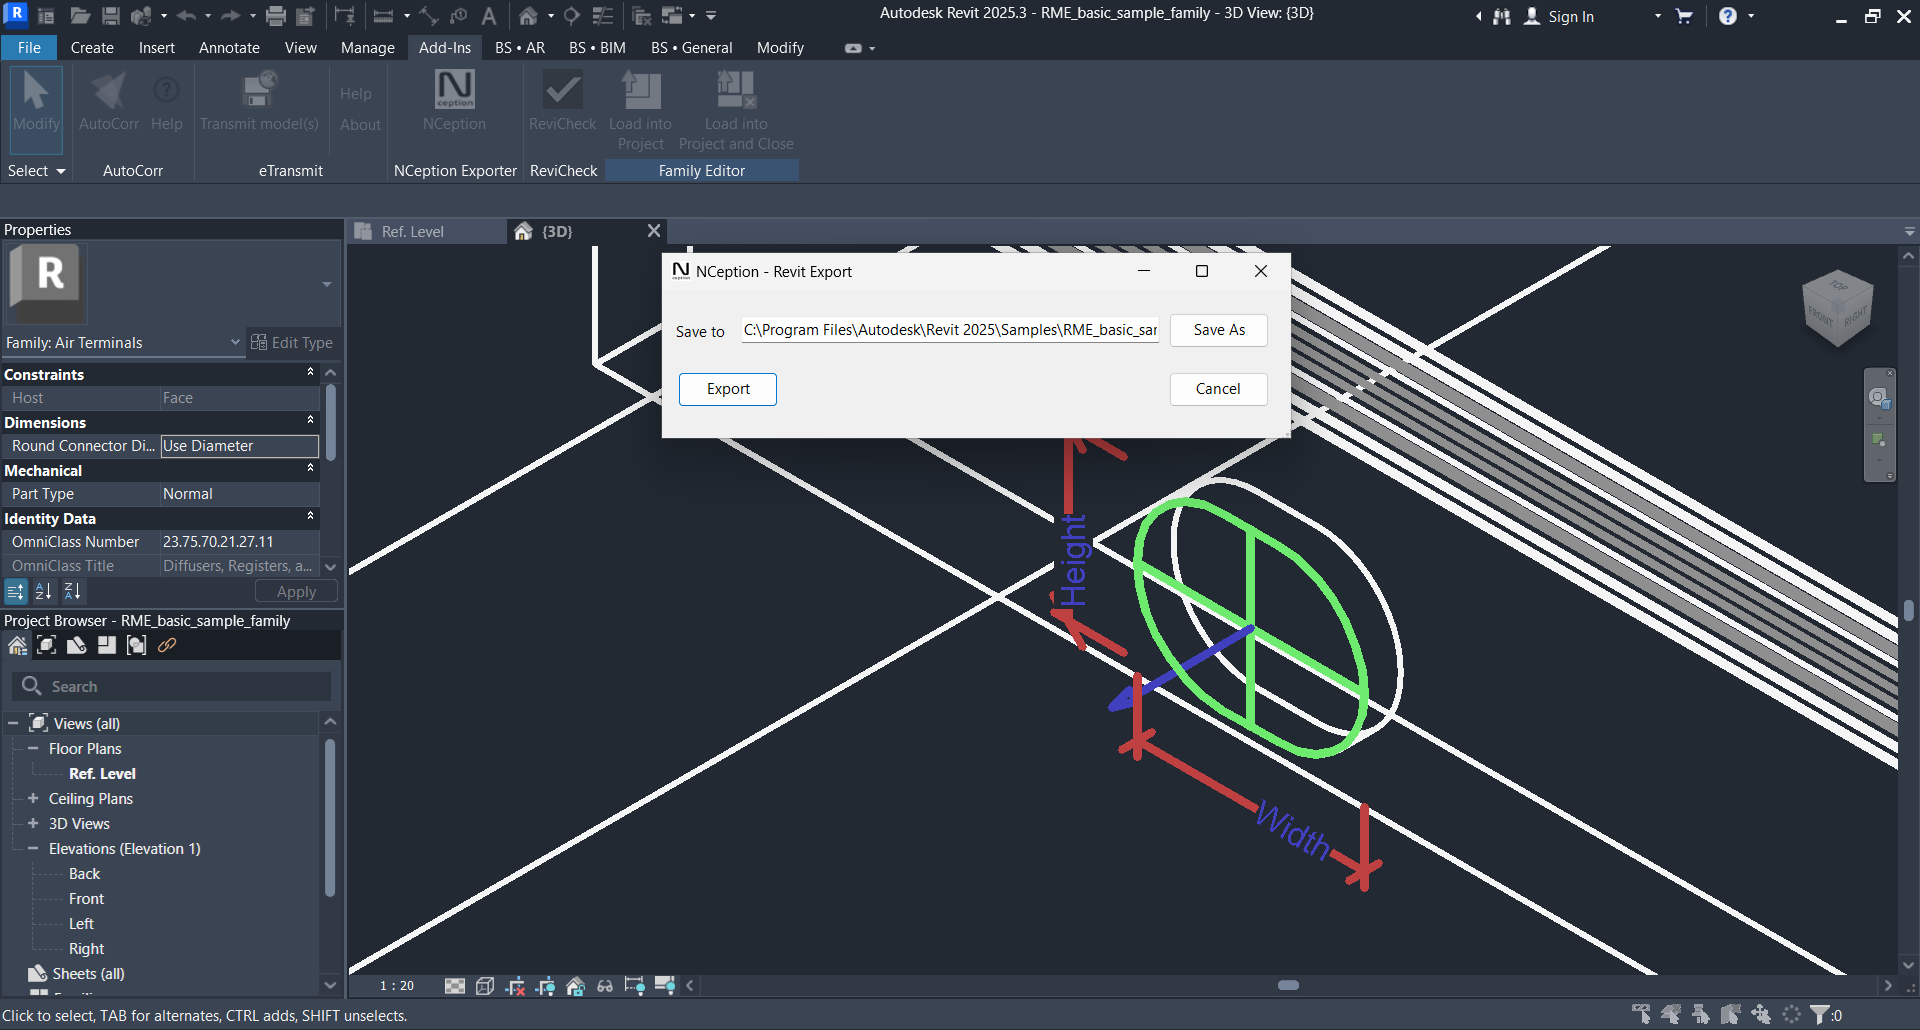
Task: Click the Undo arrow in the quick access toolbar
Action: 186,16
